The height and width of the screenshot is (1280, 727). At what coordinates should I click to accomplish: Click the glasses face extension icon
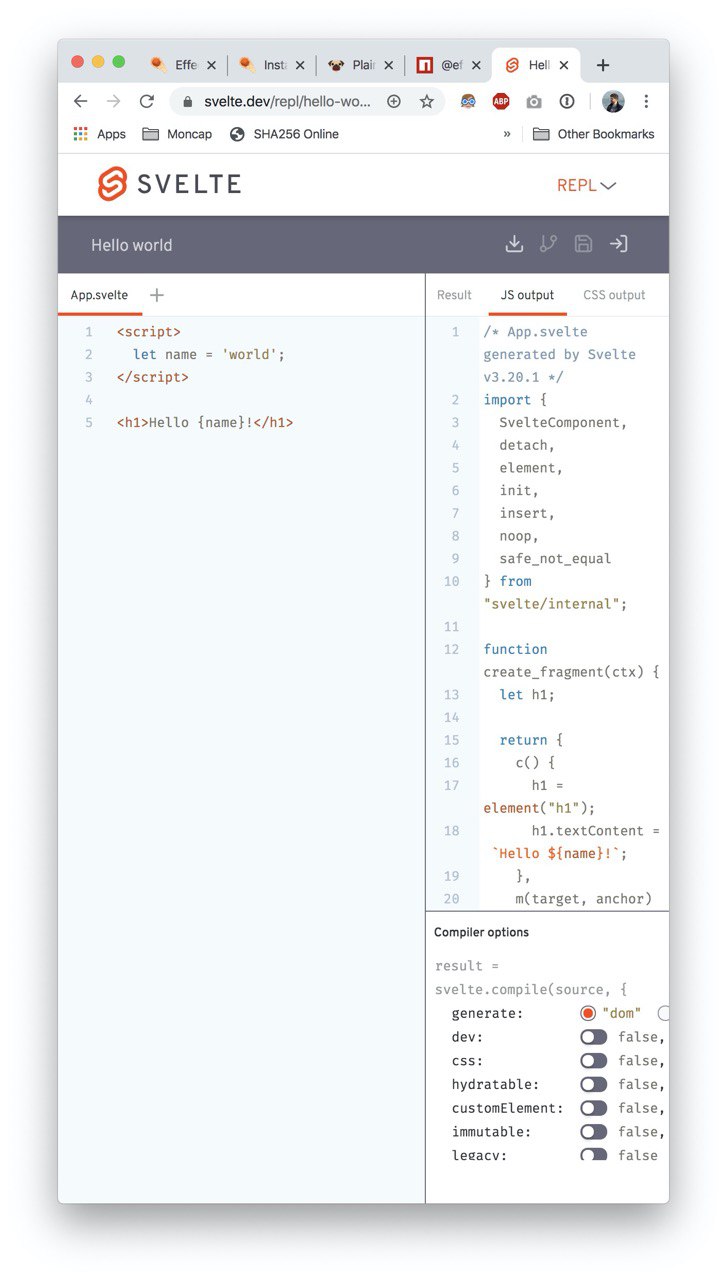coord(468,101)
